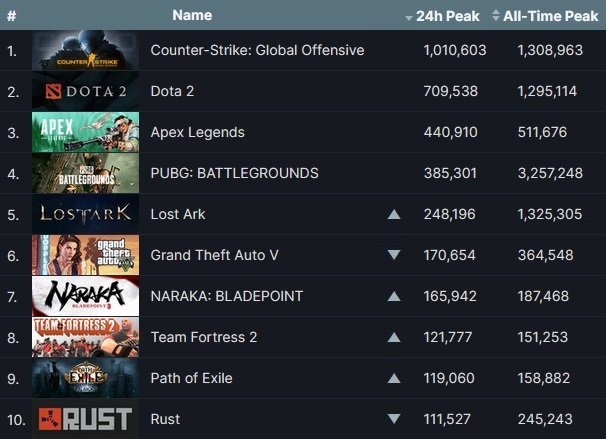
Task: Click the up-trend arrow beside Lost Ark
Action: point(394,215)
